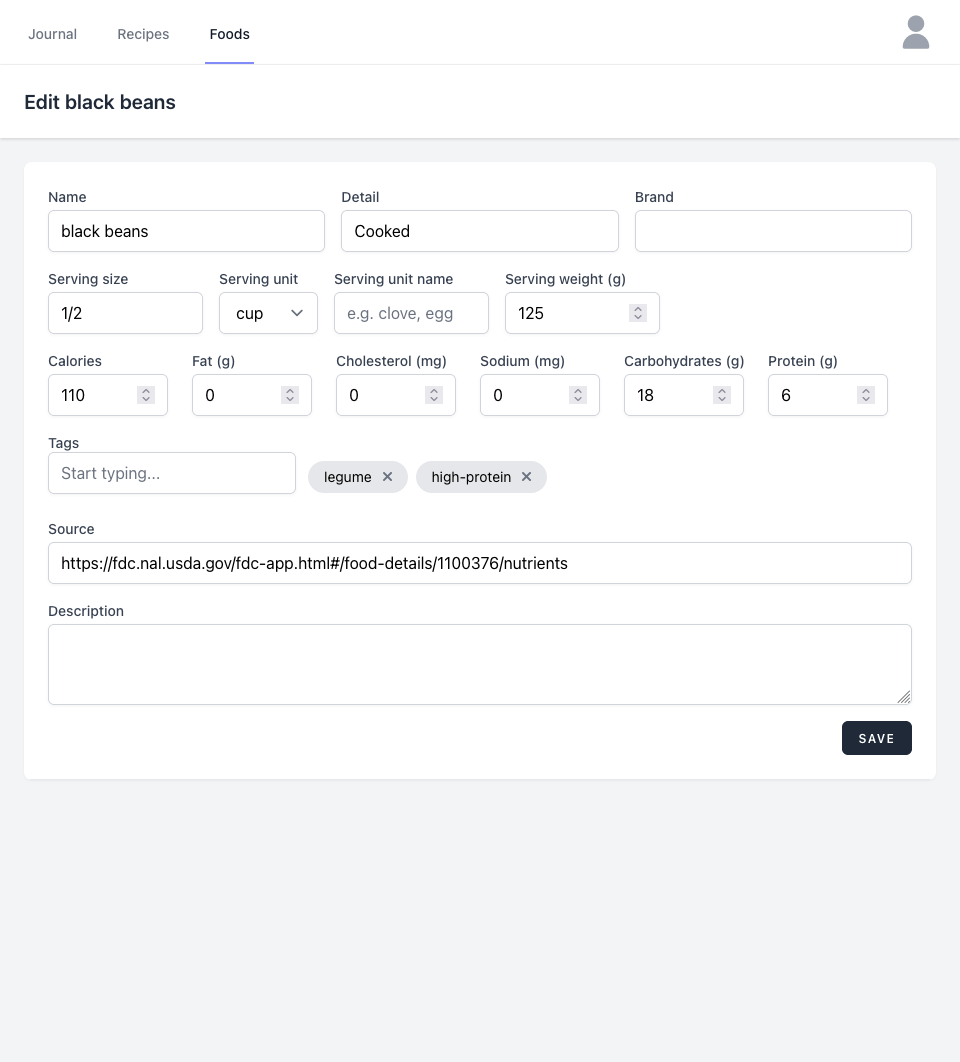Switch to the Recipes tab

coord(143,34)
